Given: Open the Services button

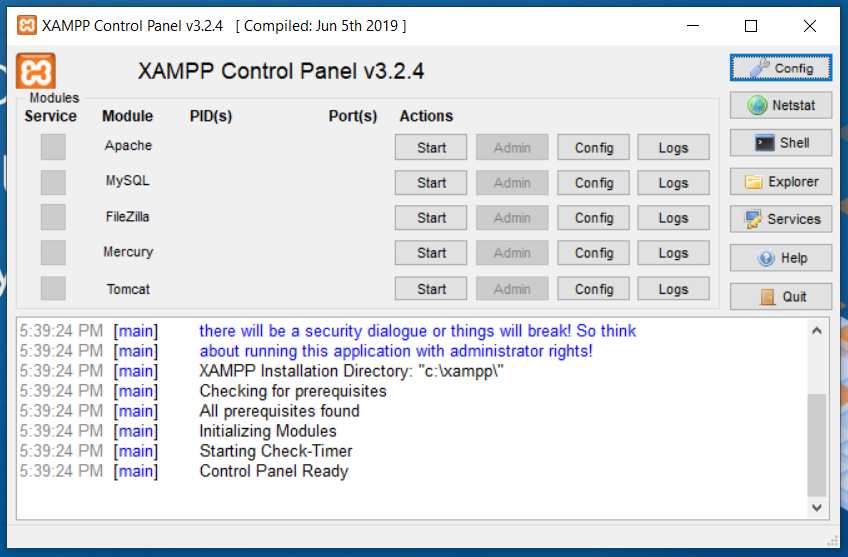Looking at the screenshot, I should tap(780, 219).
